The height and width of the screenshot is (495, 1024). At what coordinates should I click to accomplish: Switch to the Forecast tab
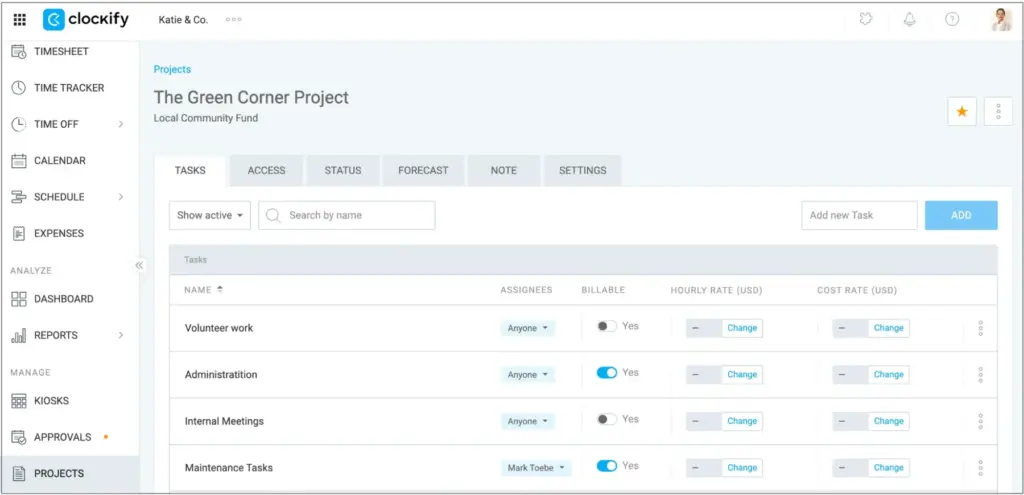pyautogui.click(x=423, y=170)
